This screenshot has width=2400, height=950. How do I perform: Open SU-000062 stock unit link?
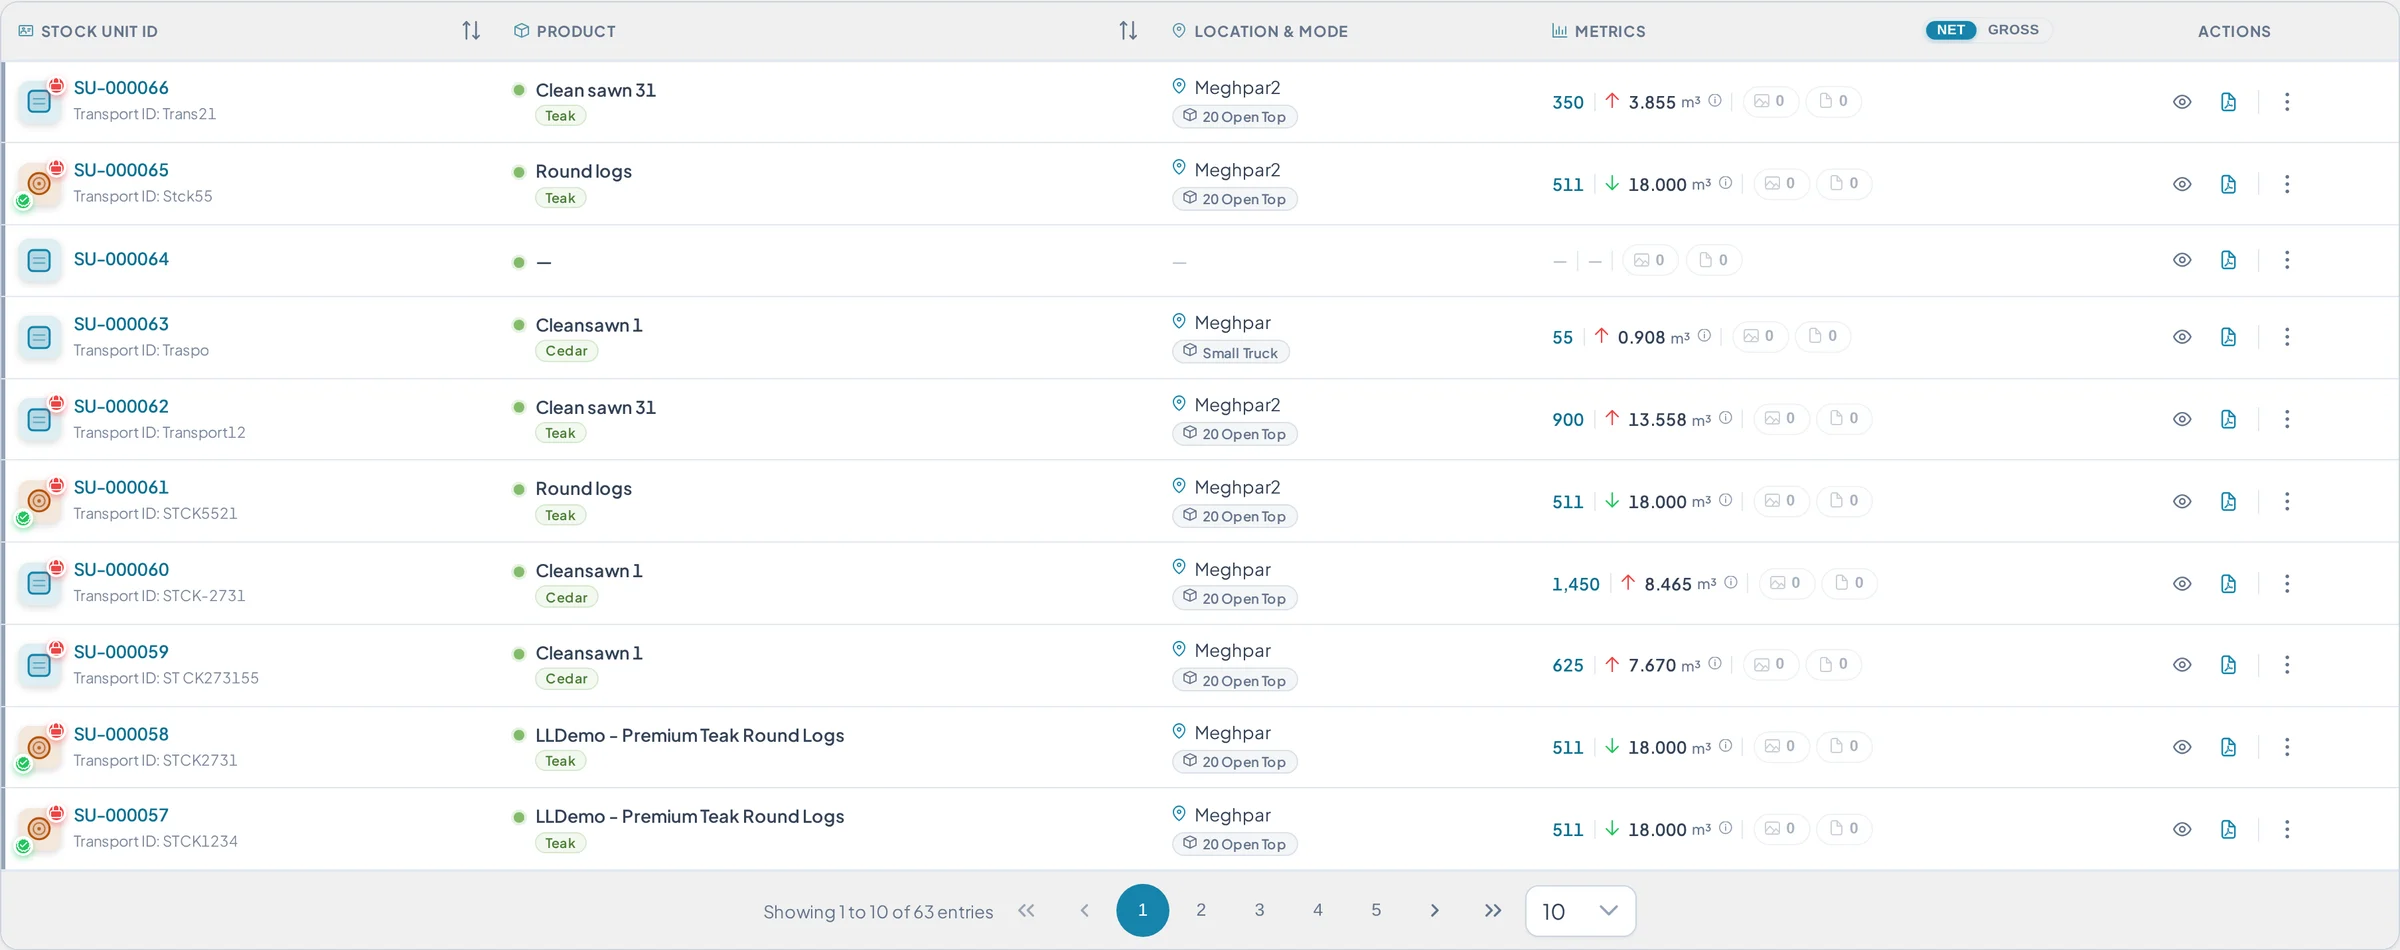[121, 406]
